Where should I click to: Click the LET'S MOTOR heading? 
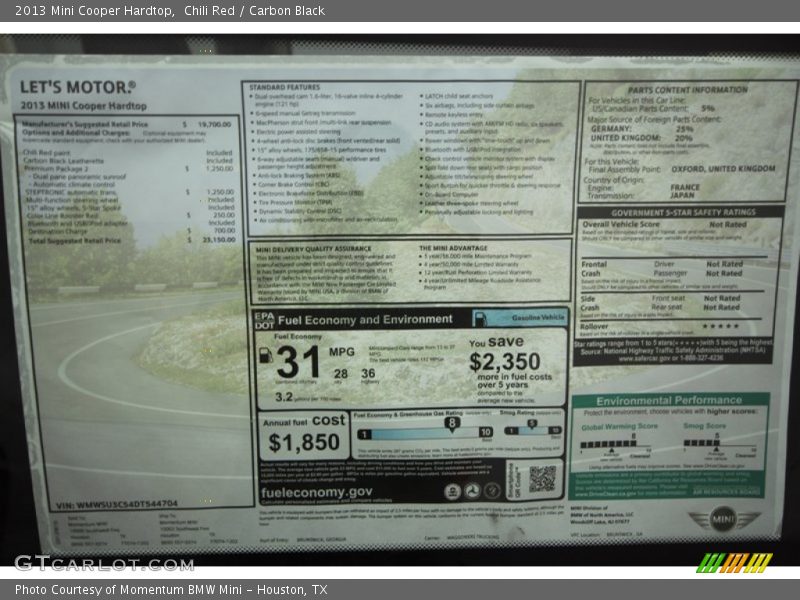point(77,87)
